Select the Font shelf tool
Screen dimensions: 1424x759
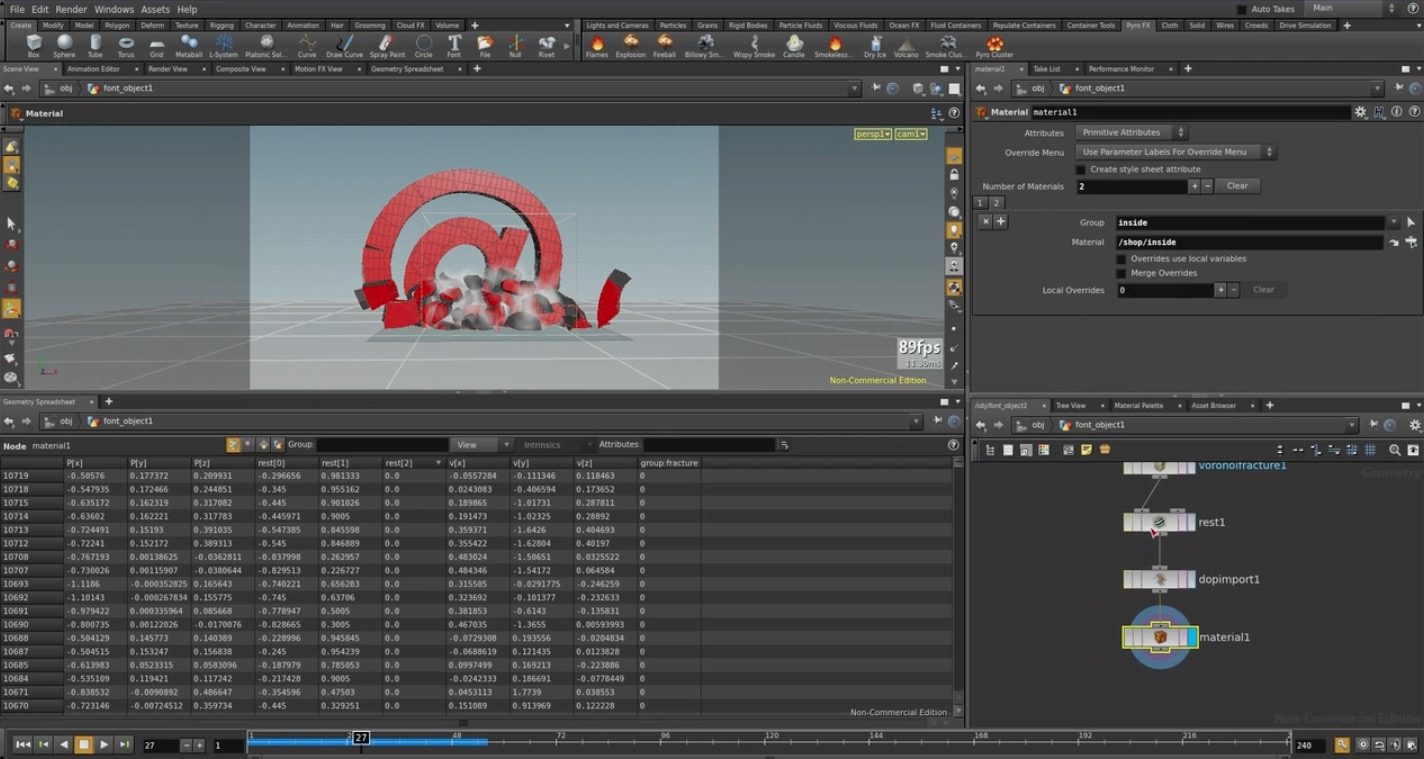pyautogui.click(x=454, y=46)
